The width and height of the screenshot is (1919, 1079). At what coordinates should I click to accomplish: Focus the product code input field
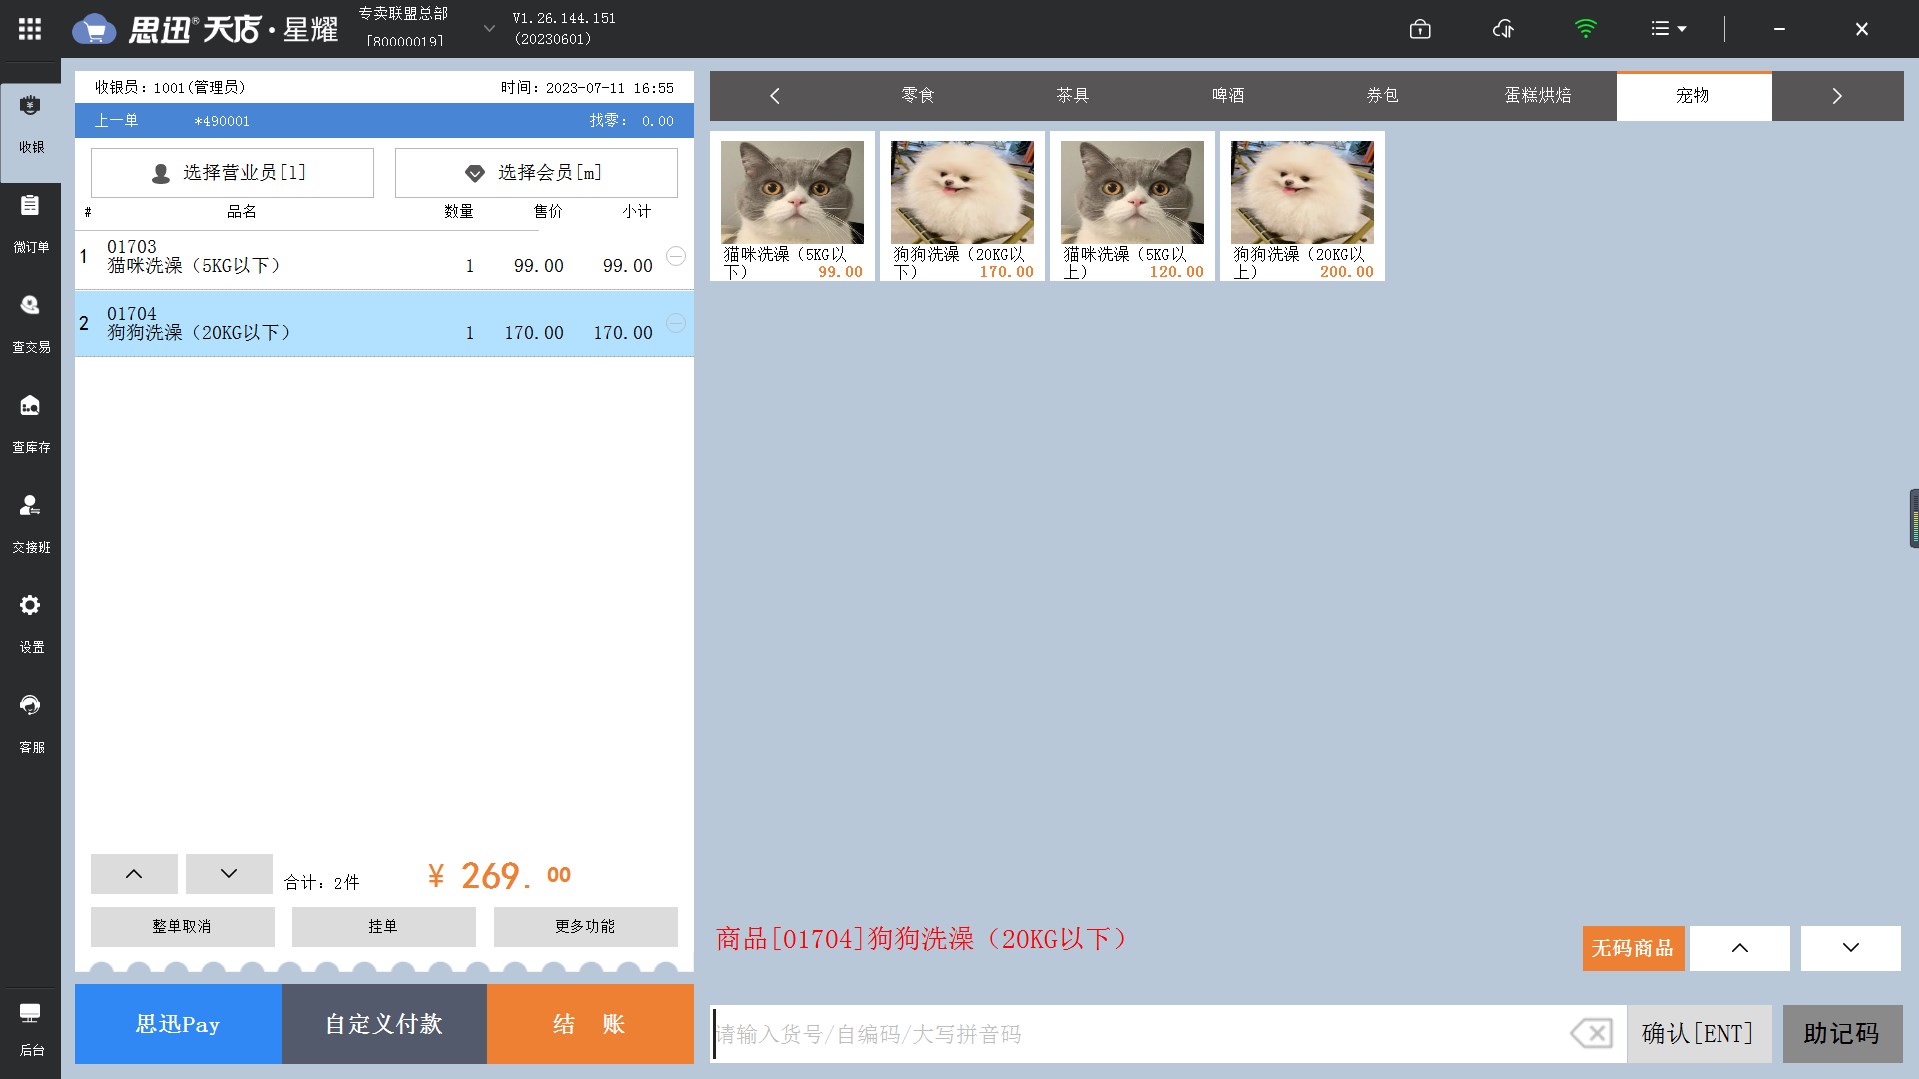tap(1140, 1034)
